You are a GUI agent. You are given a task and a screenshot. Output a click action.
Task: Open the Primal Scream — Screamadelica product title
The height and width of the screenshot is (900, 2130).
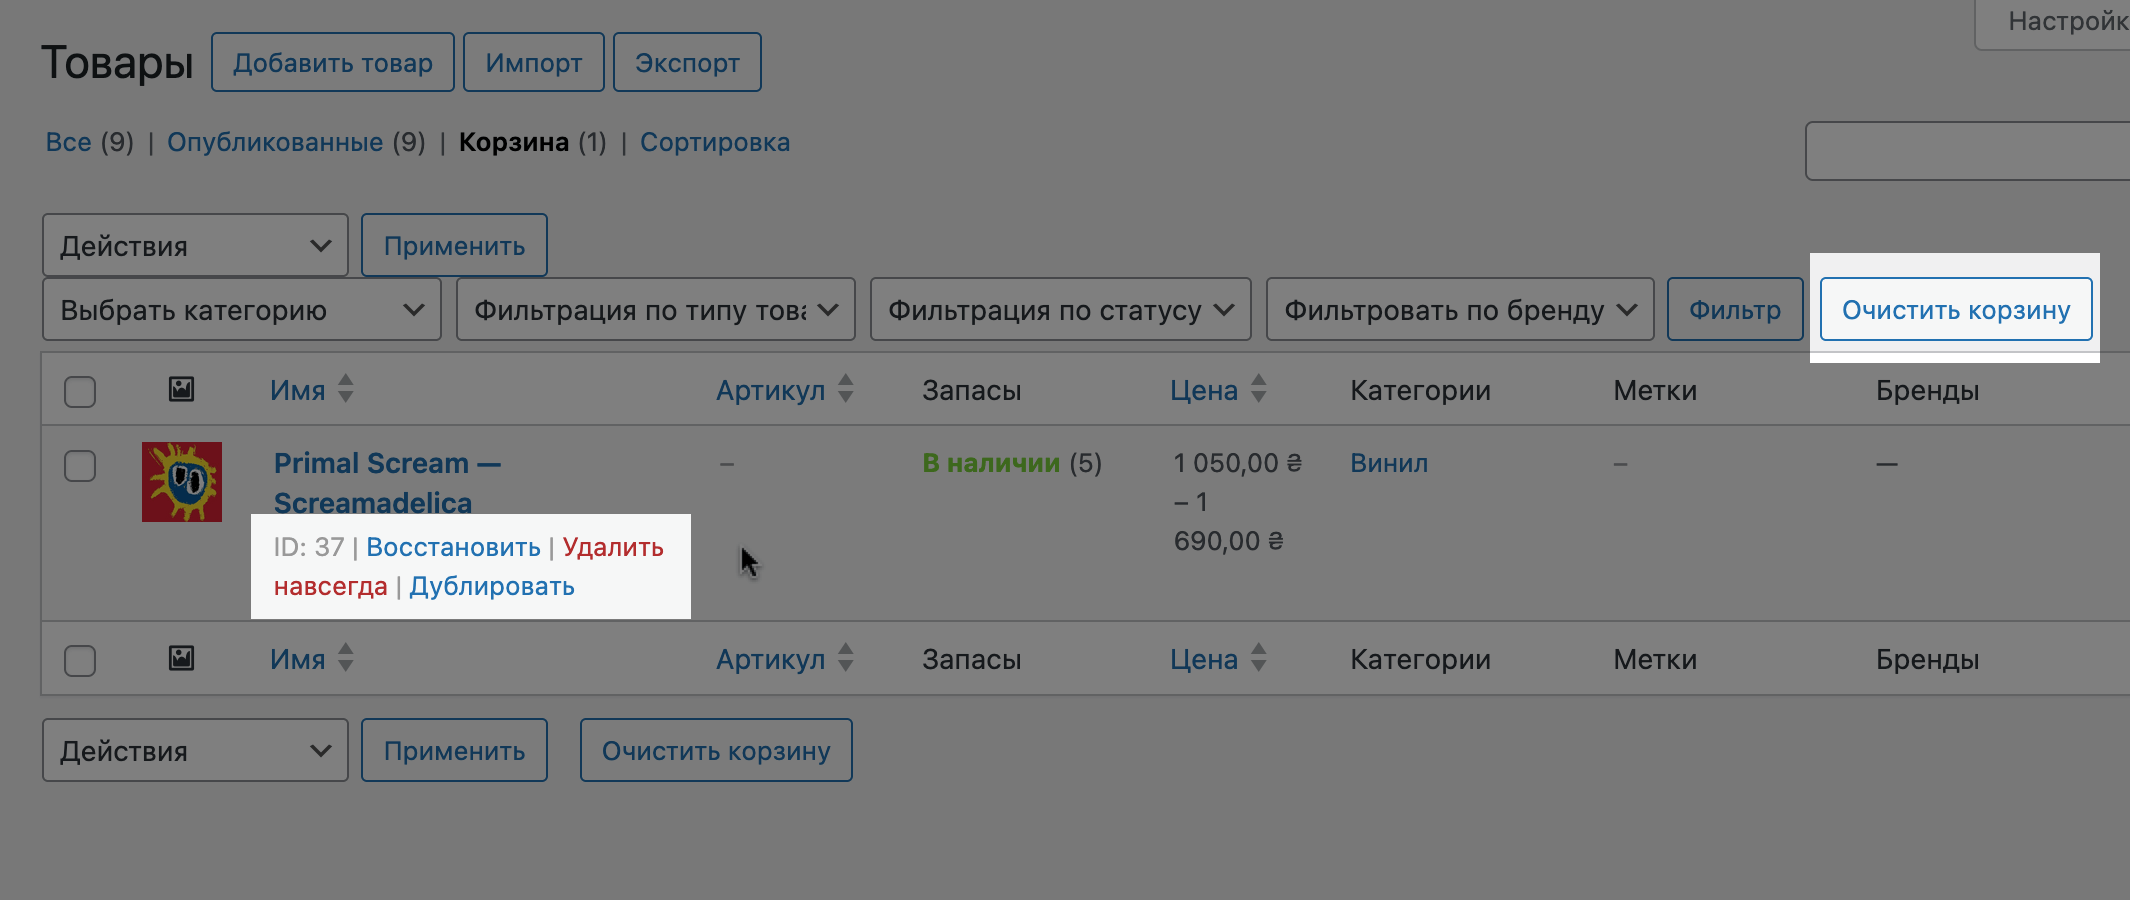click(x=387, y=482)
